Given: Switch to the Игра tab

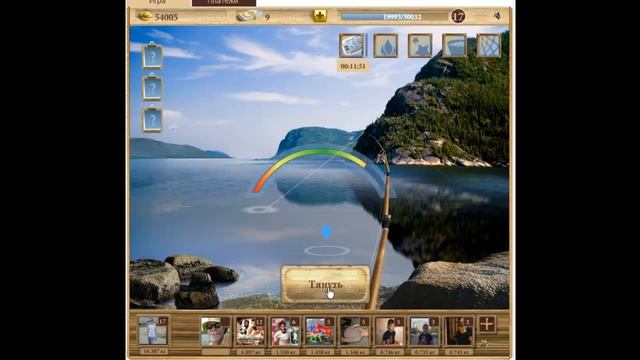Looking at the screenshot, I should click(158, 2).
